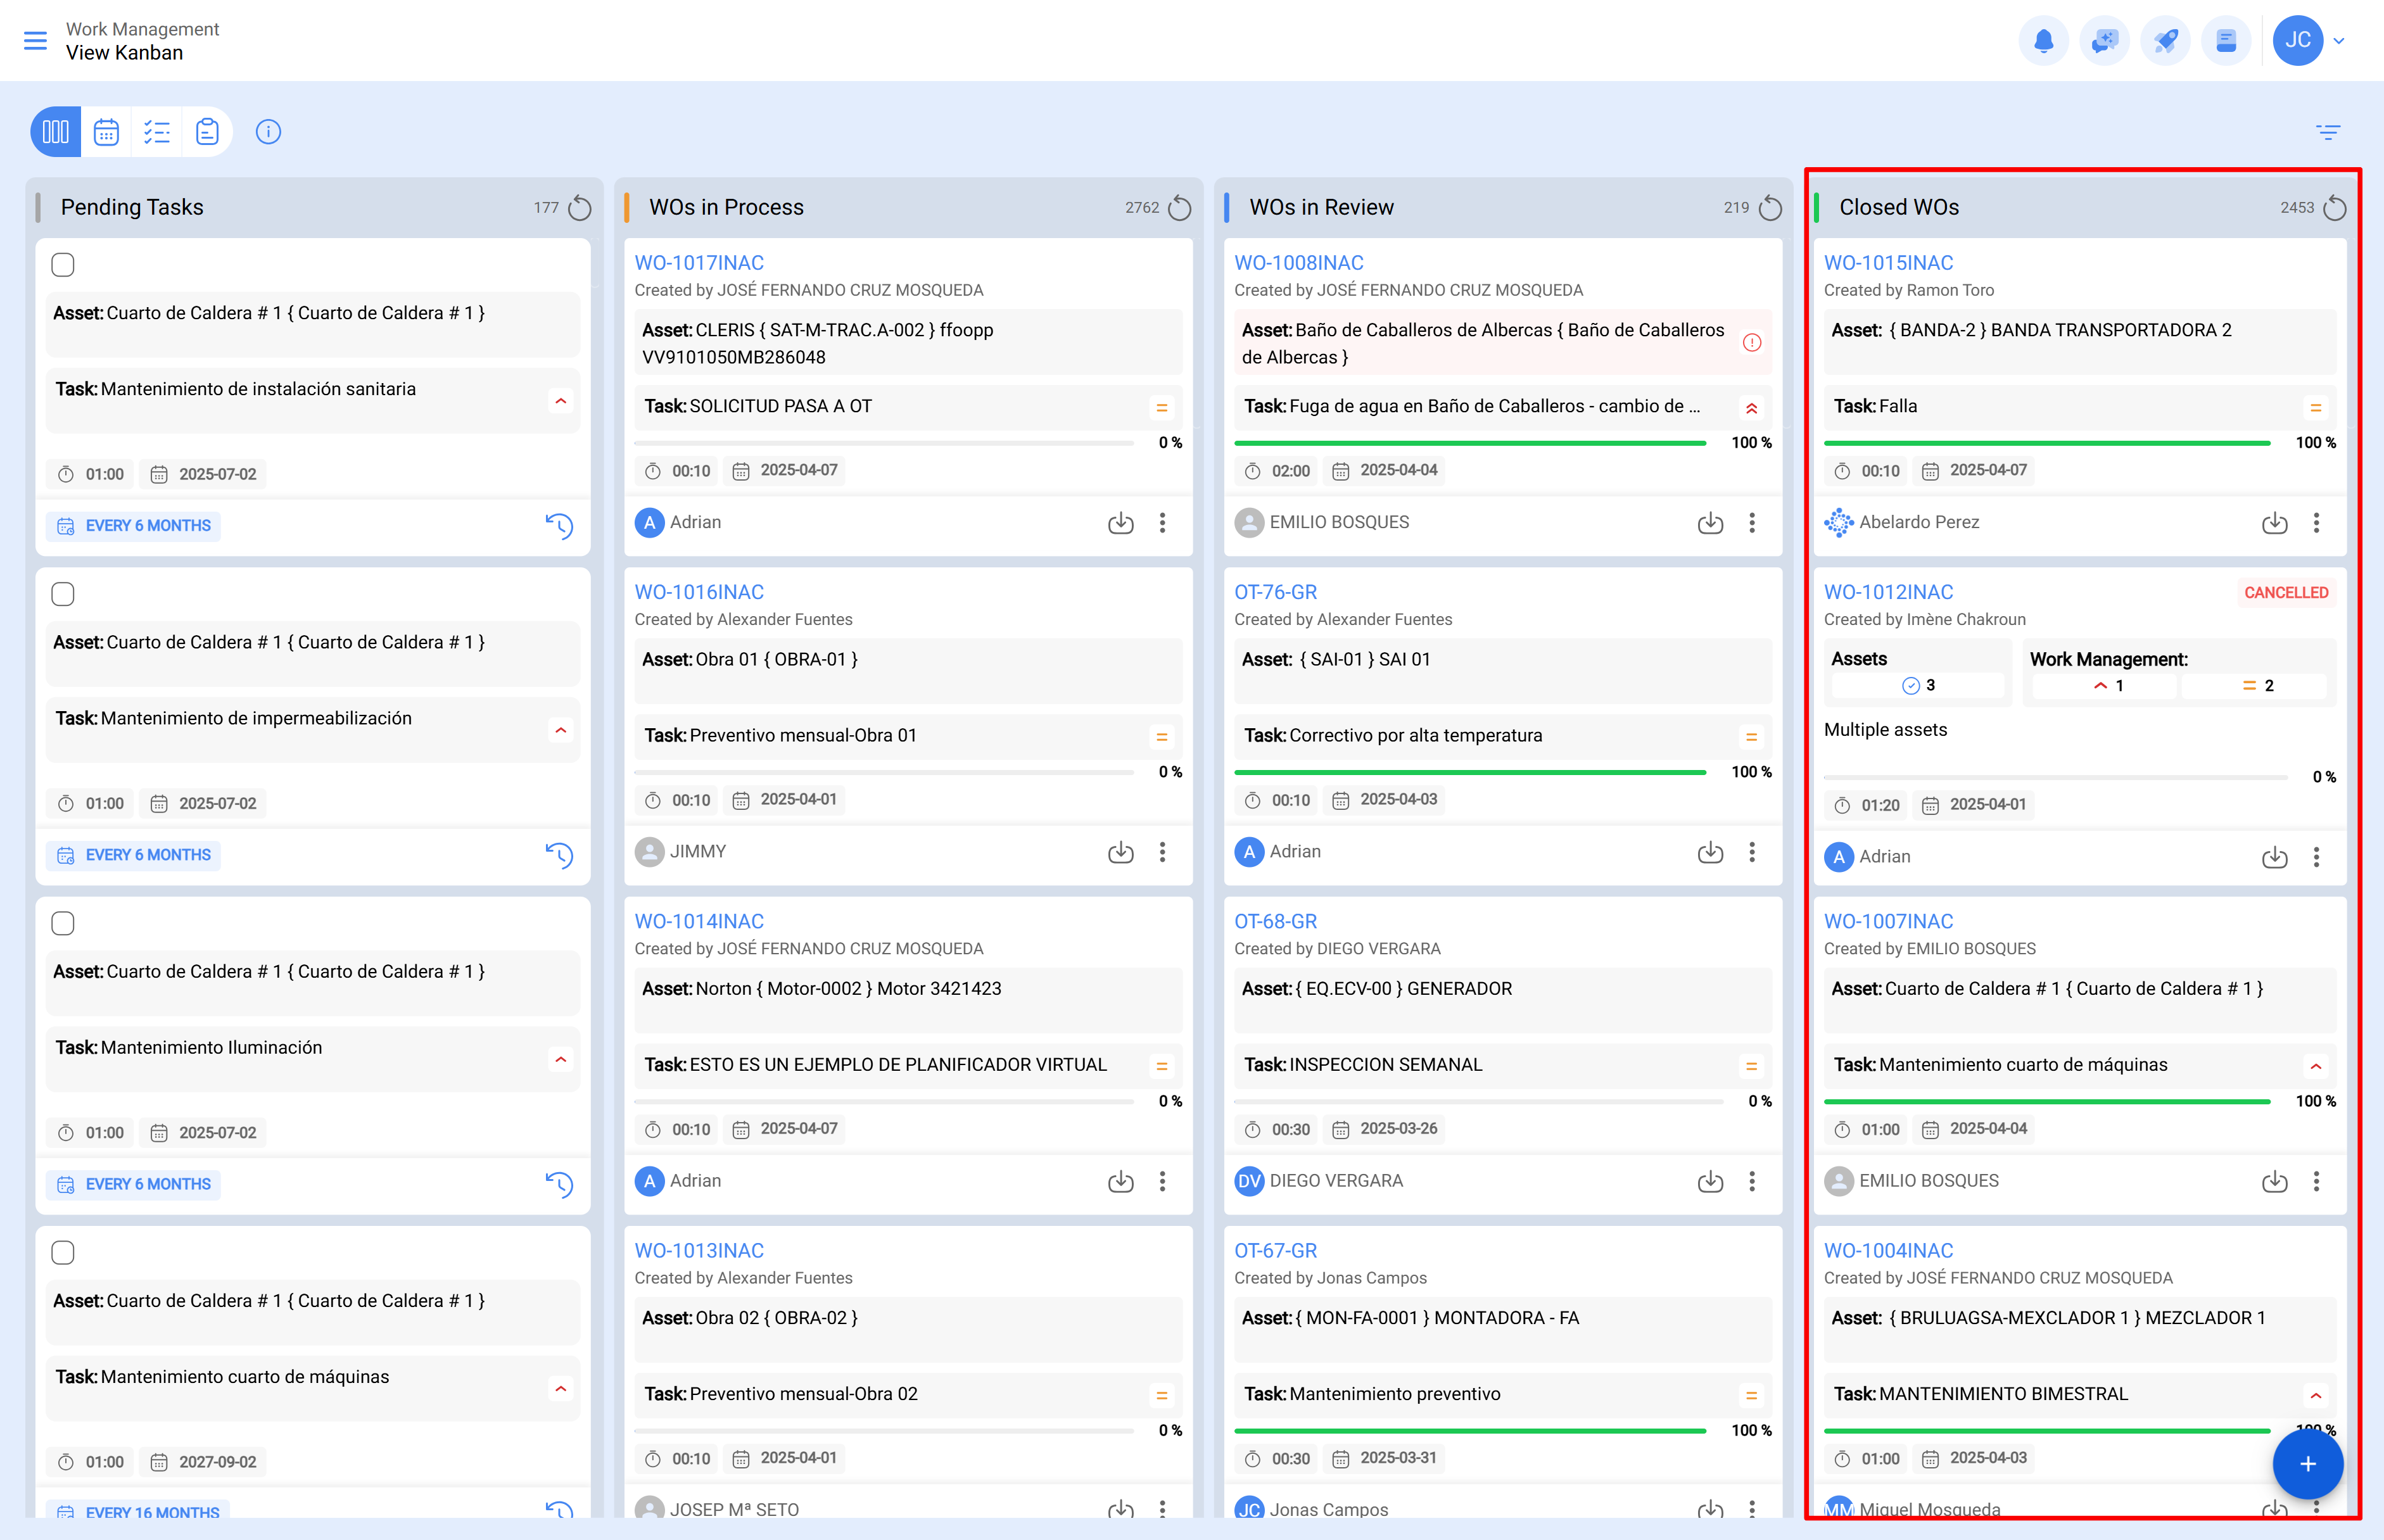
Task: Click medium priority icon on SOLICITUD PASA A OT
Action: pyautogui.click(x=1162, y=408)
